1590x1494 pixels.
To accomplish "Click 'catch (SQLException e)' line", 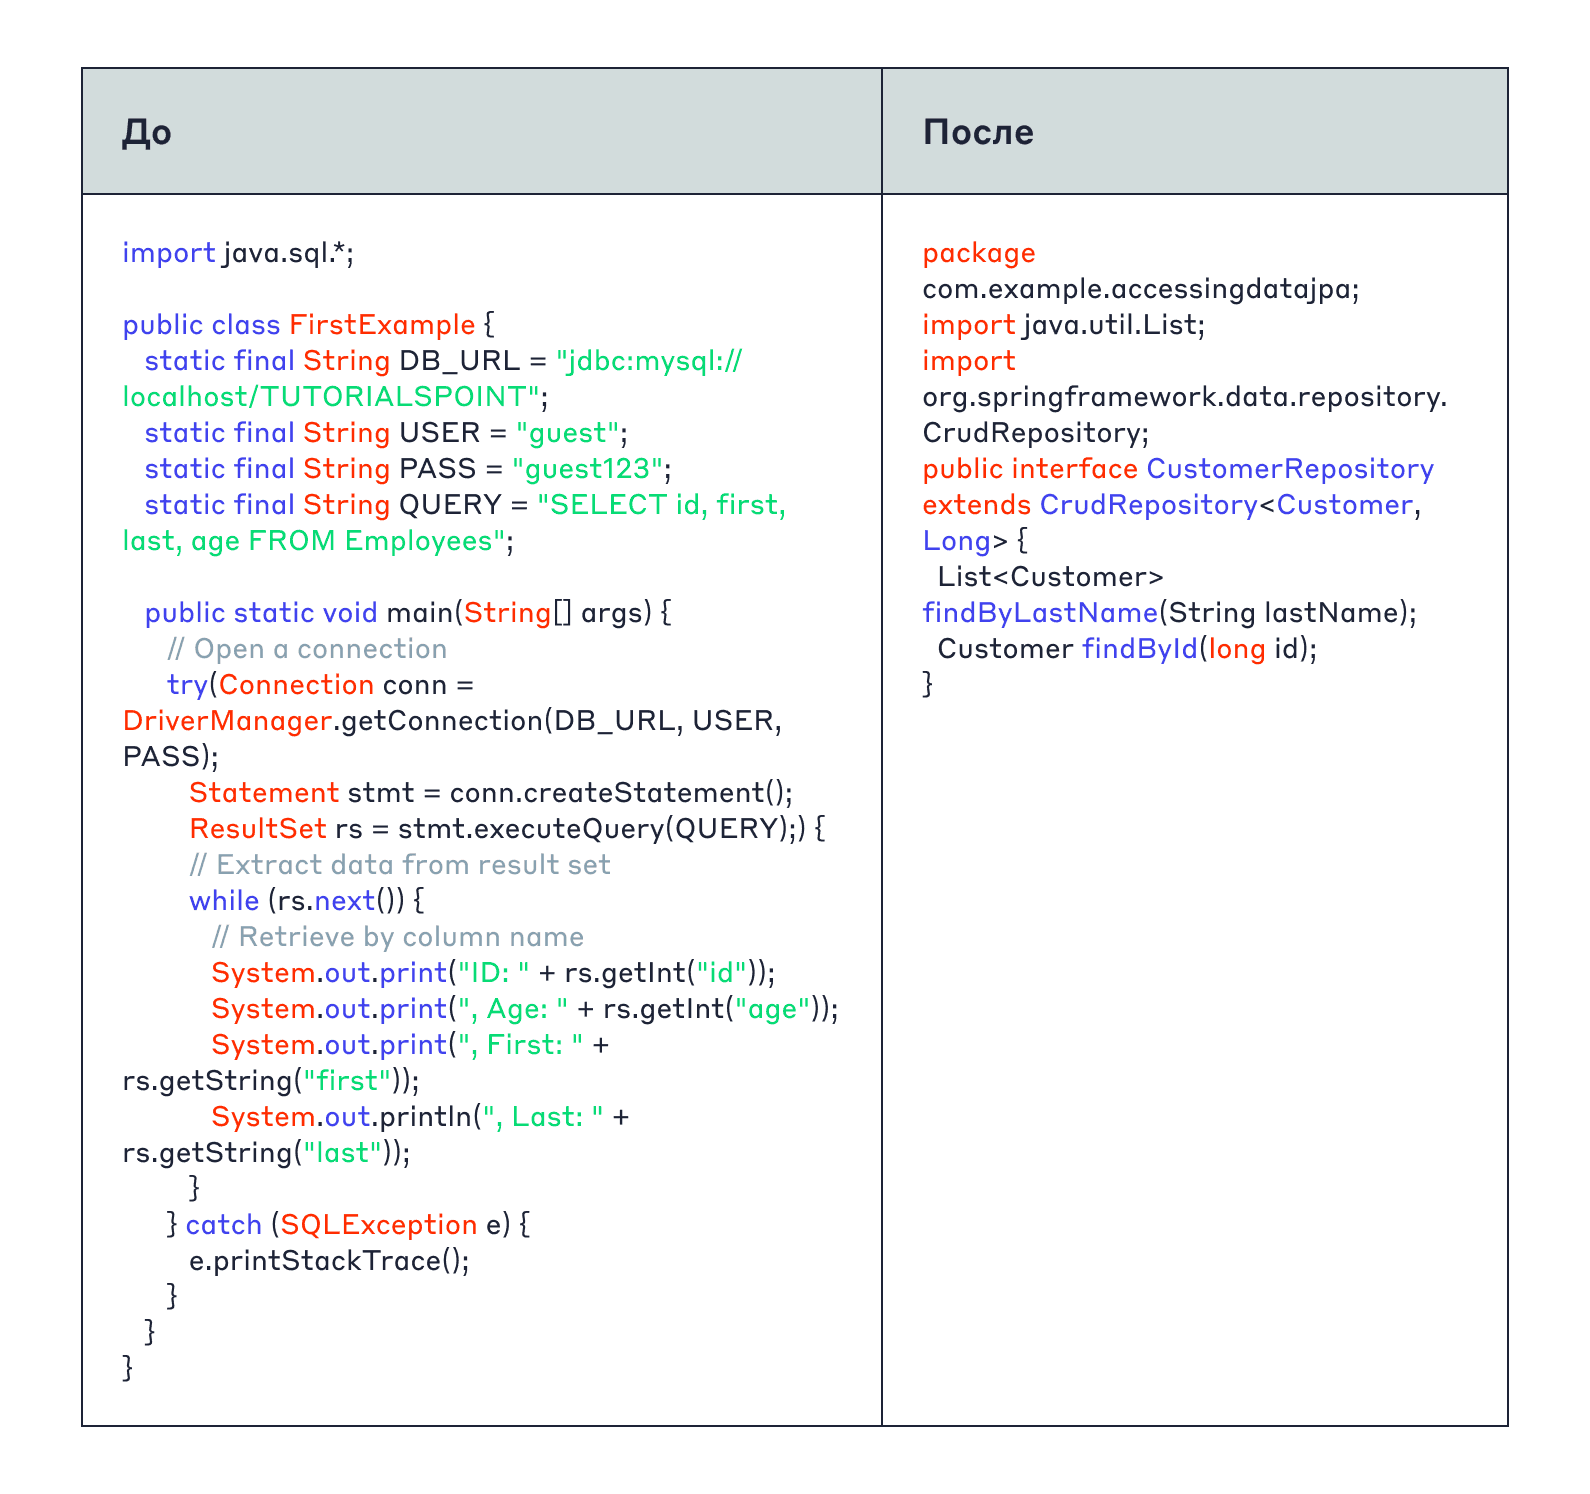I will pyautogui.click(x=349, y=1225).
